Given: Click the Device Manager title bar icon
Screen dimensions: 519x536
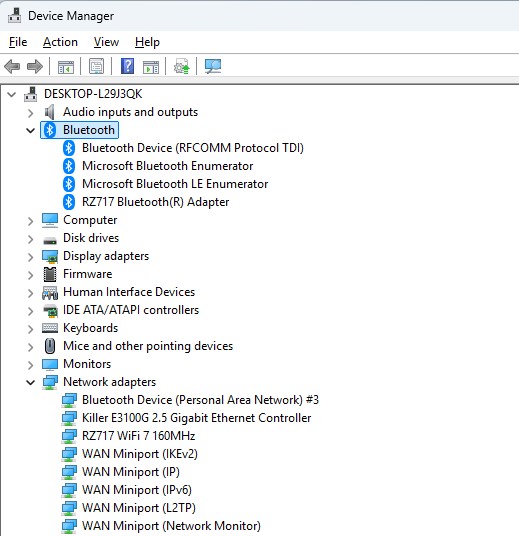Looking at the screenshot, I should coord(14,16).
